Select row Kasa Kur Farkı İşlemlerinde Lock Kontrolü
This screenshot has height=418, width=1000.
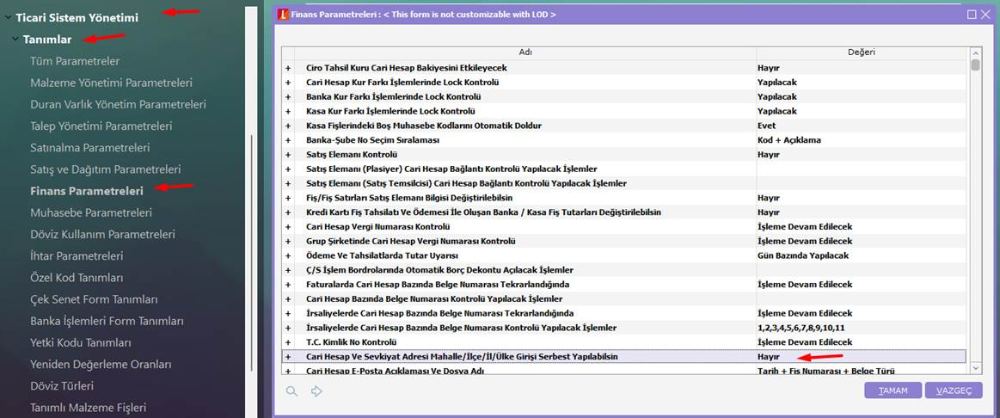tap(624, 111)
